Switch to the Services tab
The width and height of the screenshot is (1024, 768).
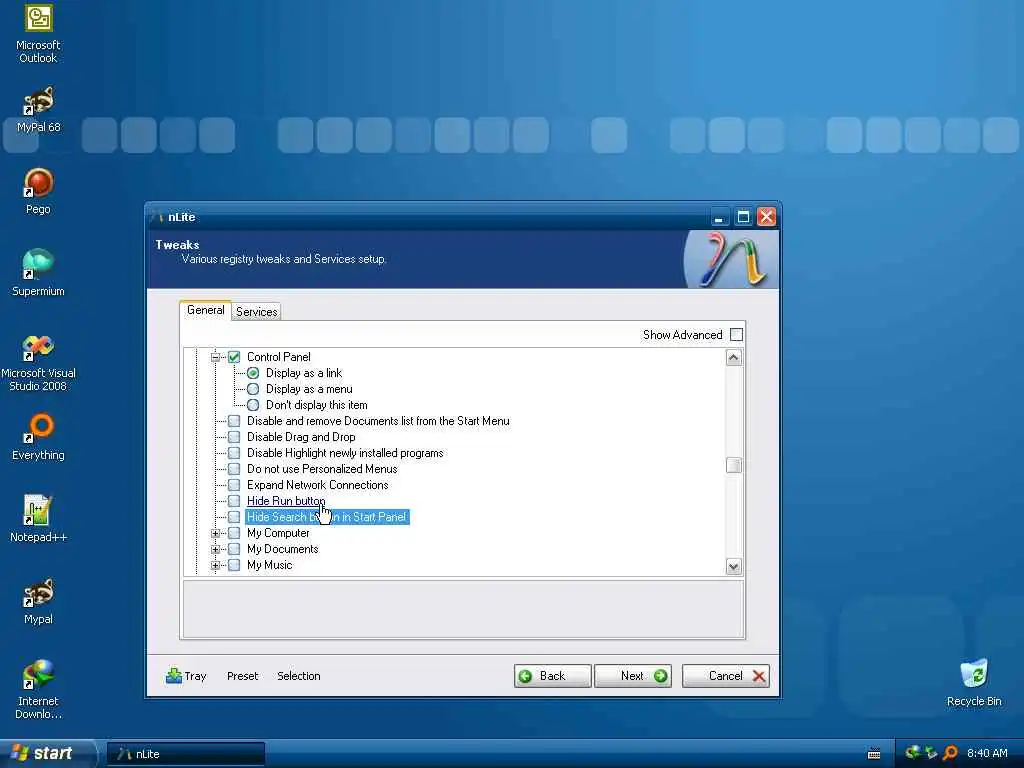click(x=257, y=312)
